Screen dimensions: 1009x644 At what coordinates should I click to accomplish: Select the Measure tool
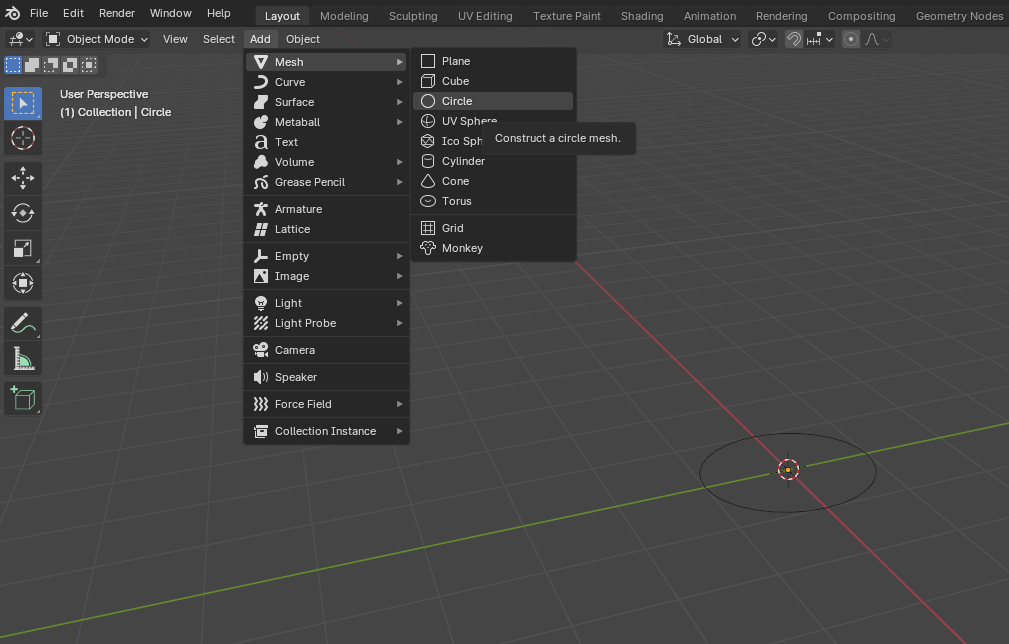pos(23,358)
